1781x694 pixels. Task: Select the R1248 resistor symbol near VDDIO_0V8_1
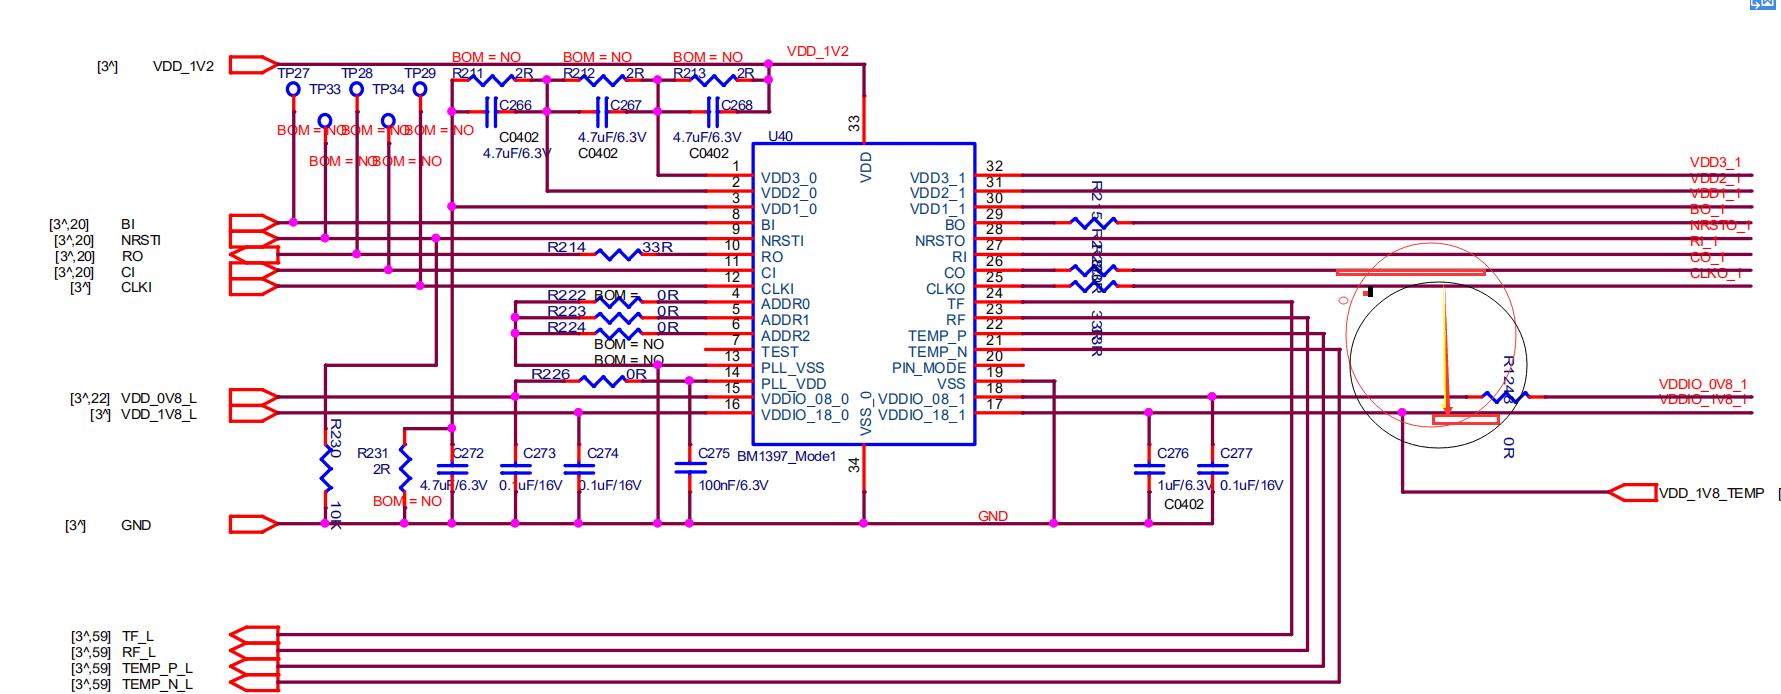point(1506,397)
